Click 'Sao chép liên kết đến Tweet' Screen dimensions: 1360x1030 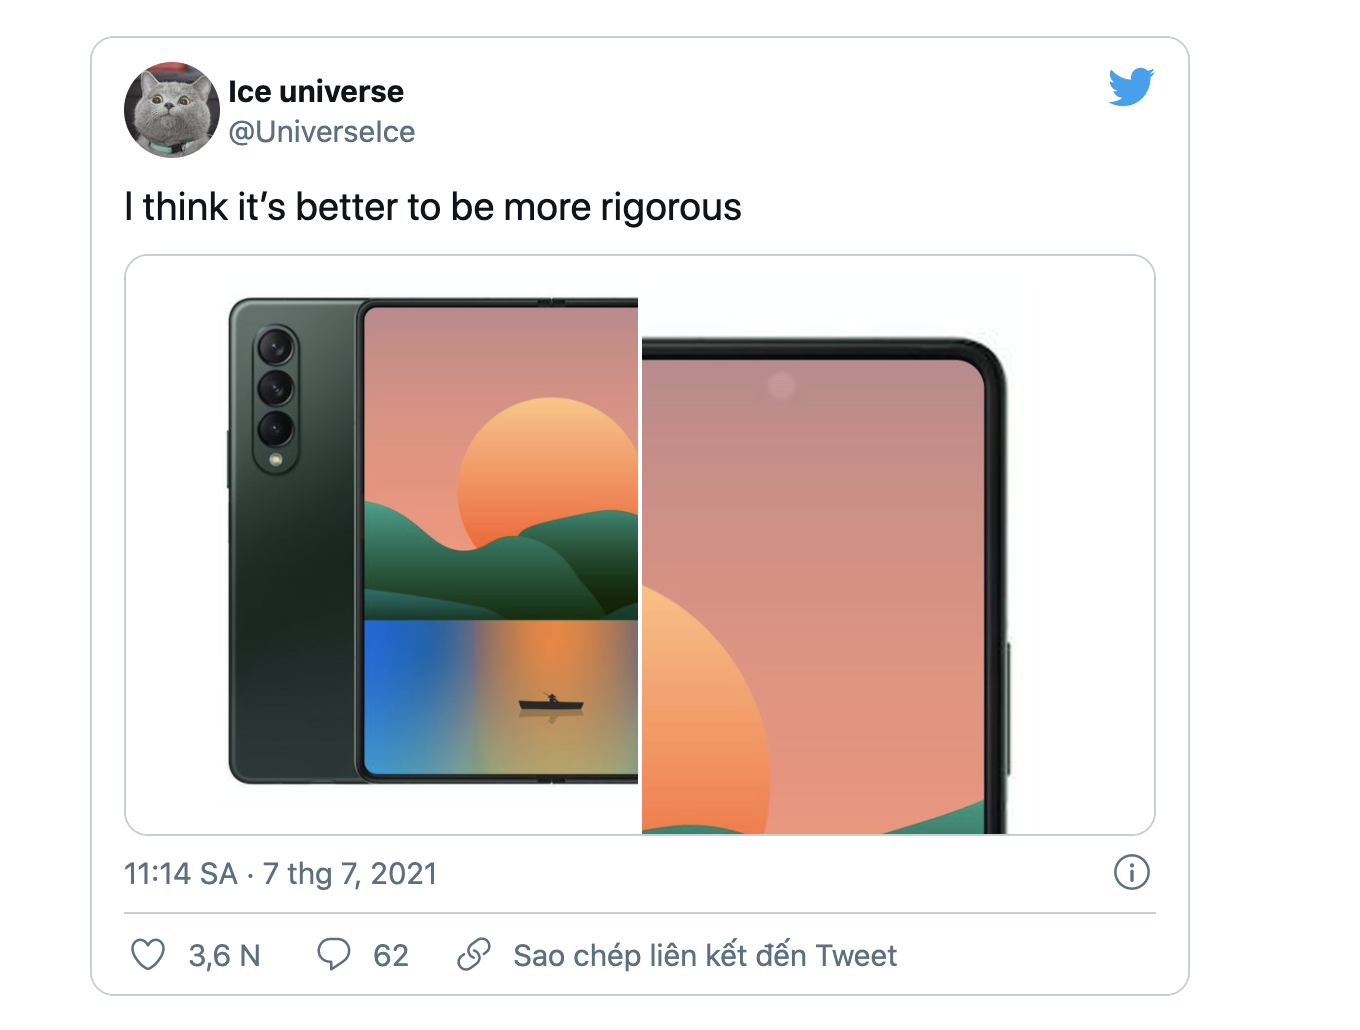(x=704, y=956)
